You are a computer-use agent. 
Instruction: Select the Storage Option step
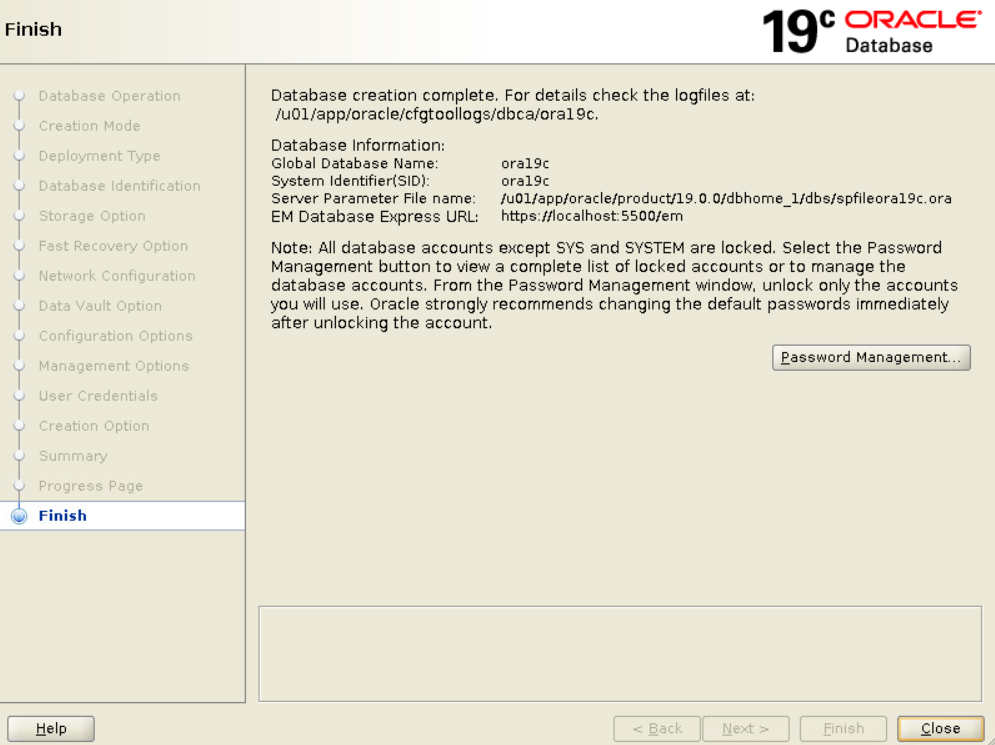tap(92, 216)
